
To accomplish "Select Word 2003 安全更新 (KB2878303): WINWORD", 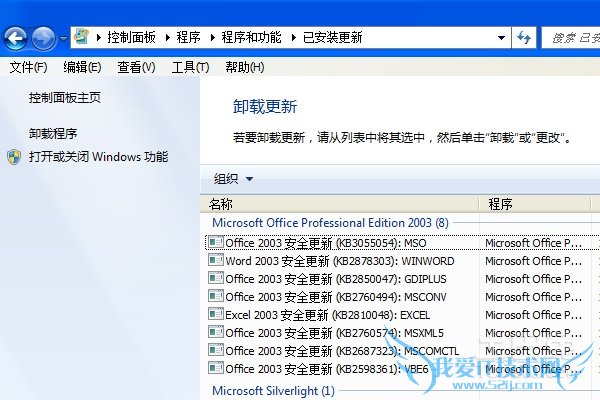I will (x=340, y=261).
